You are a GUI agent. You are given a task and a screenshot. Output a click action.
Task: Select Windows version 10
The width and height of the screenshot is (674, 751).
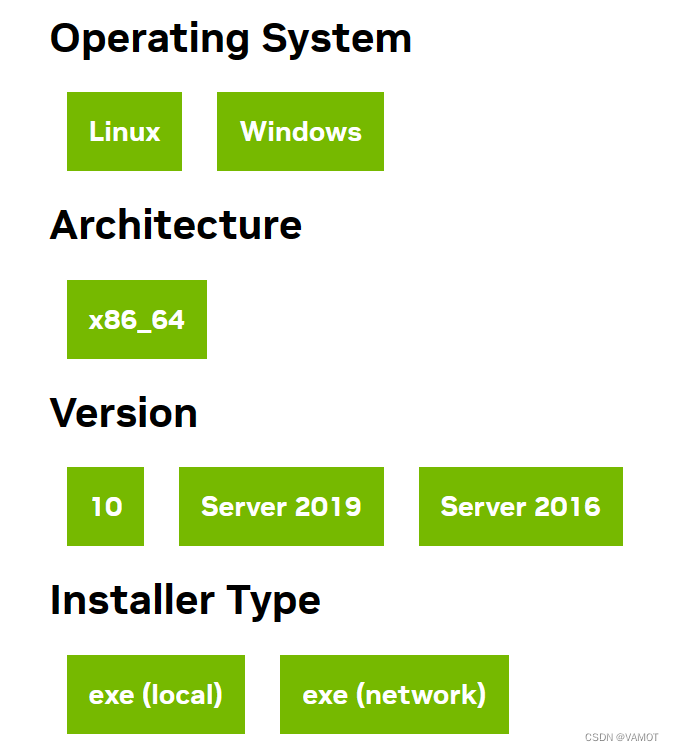tap(105, 506)
